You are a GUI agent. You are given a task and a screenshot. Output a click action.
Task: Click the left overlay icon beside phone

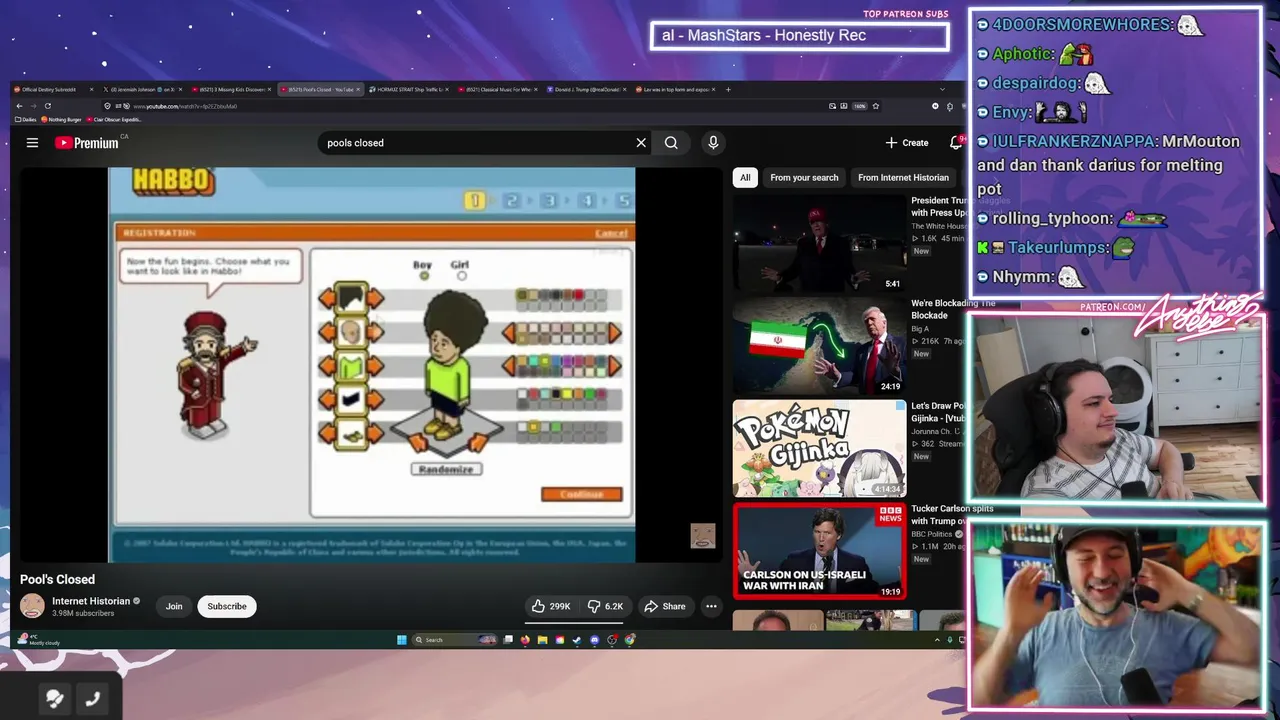55,699
